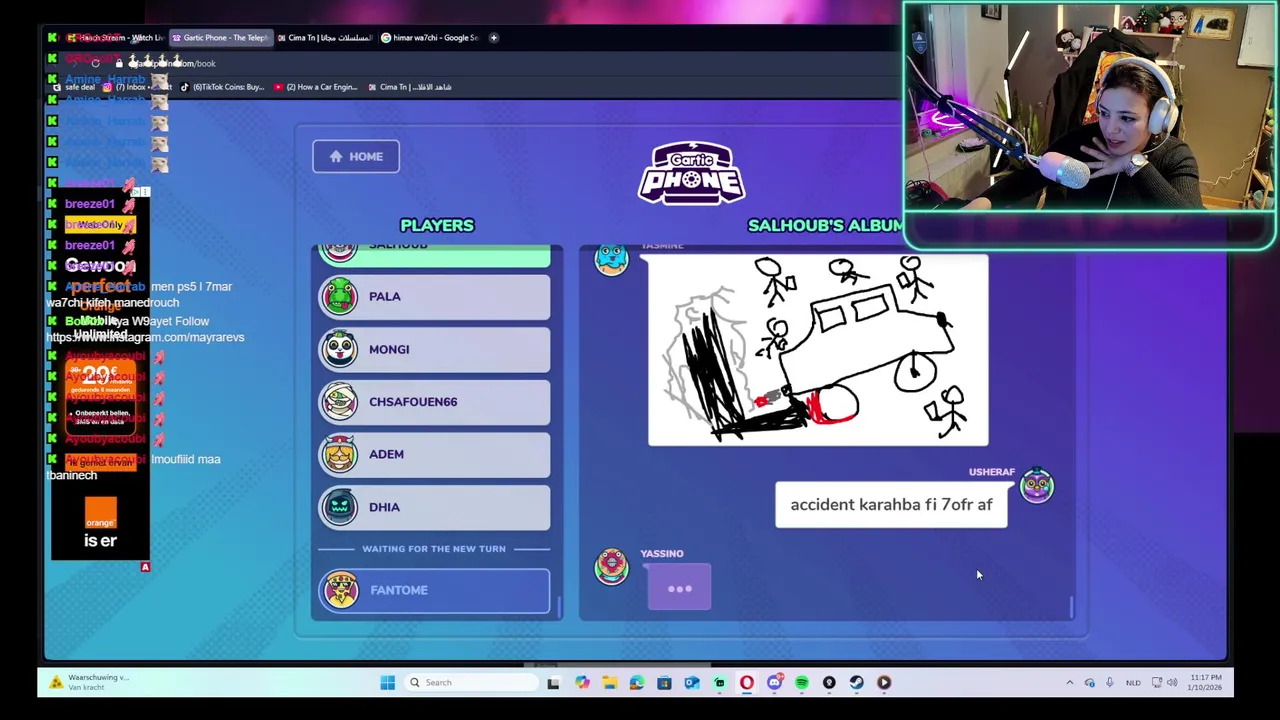This screenshot has height=720, width=1280.
Task: Open the TikTok Coins bookmark
Action: [222, 87]
